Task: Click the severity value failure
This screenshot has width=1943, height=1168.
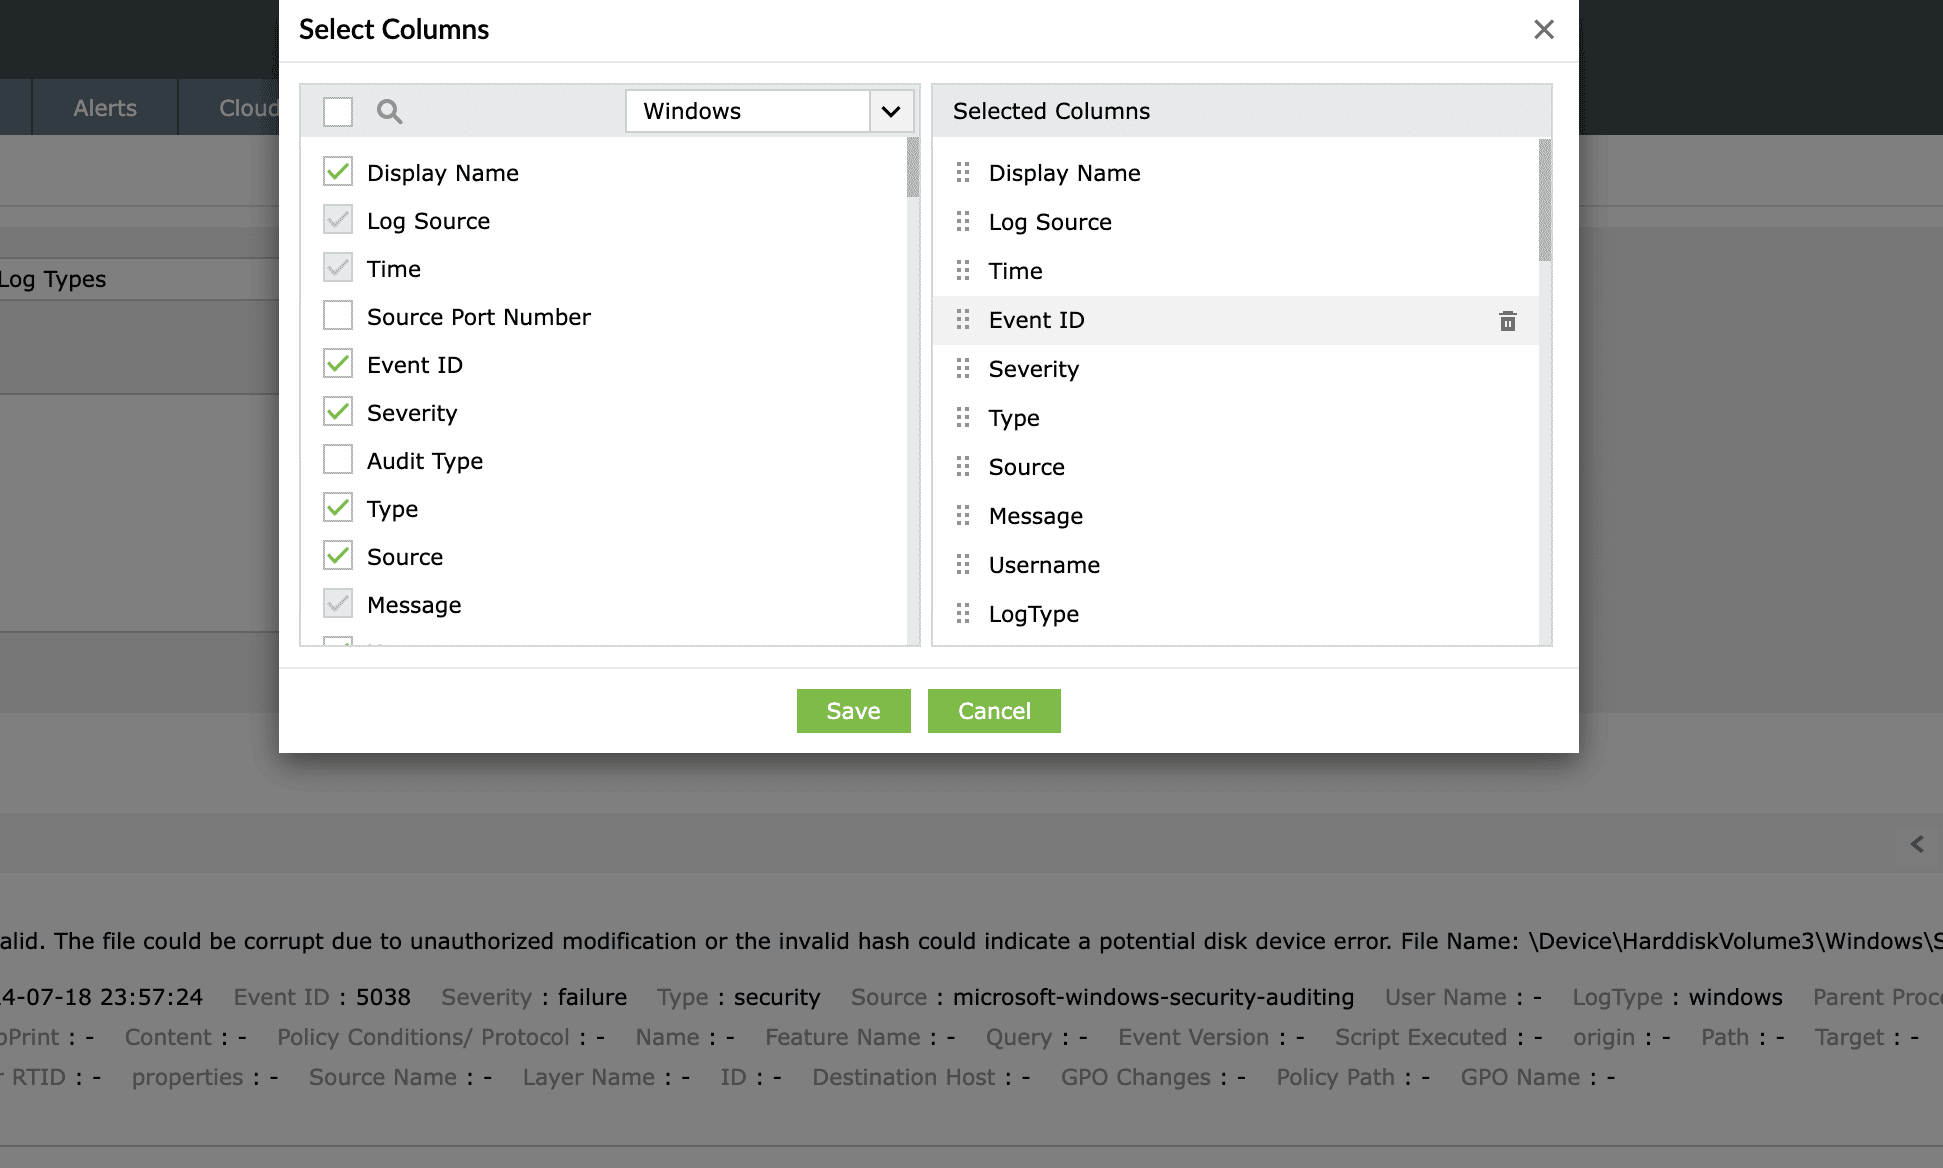Action: (x=592, y=997)
